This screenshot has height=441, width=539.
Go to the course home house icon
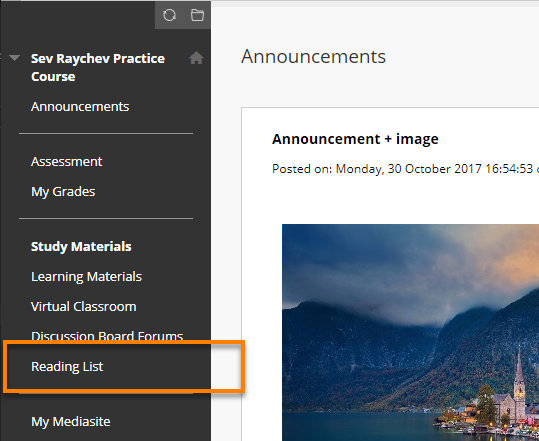(196, 58)
